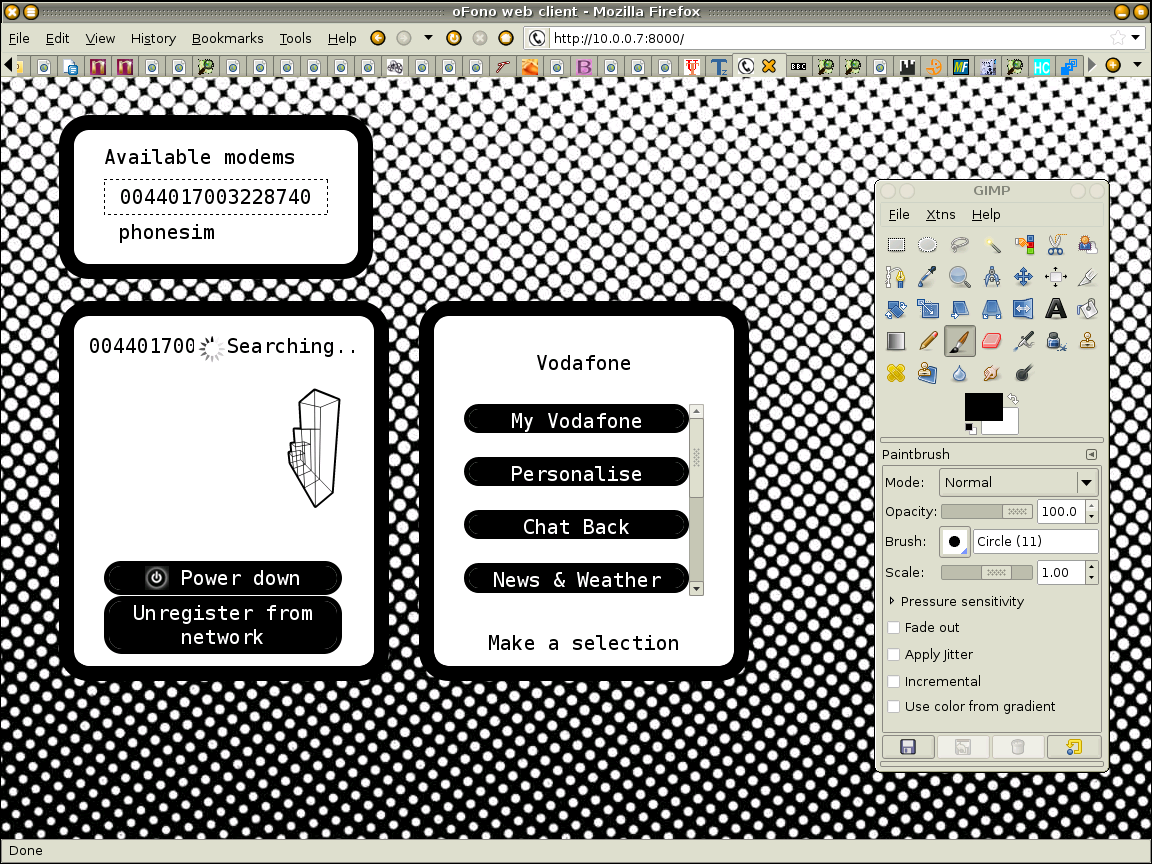The width and height of the screenshot is (1152, 864).
Task: Select GIMP Zoom magnifier tool
Action: tap(960, 277)
